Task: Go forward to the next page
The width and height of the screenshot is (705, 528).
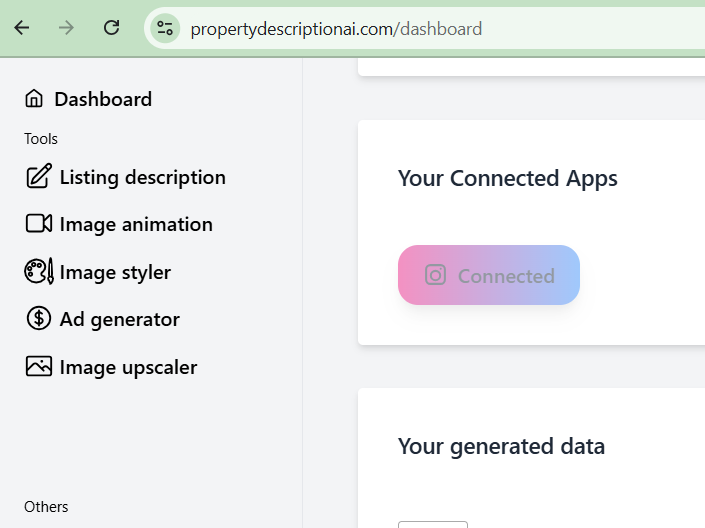Action: pos(67,28)
